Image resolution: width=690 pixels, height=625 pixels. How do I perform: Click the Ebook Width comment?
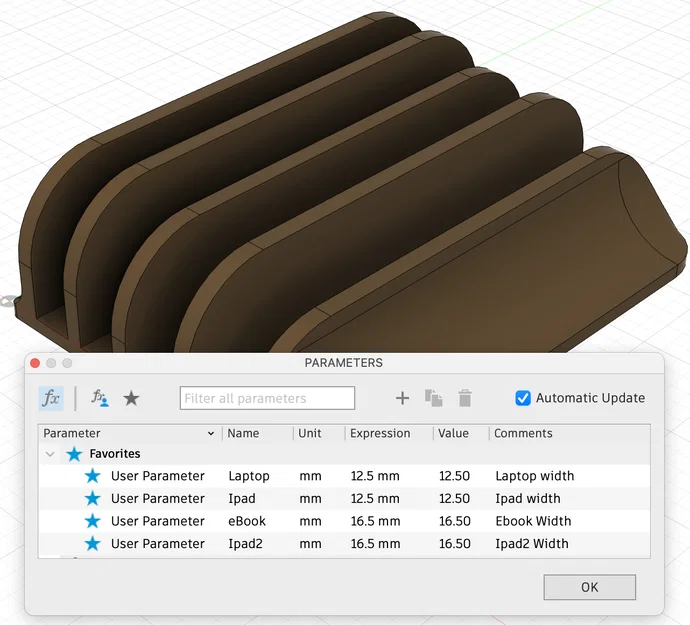coord(533,521)
